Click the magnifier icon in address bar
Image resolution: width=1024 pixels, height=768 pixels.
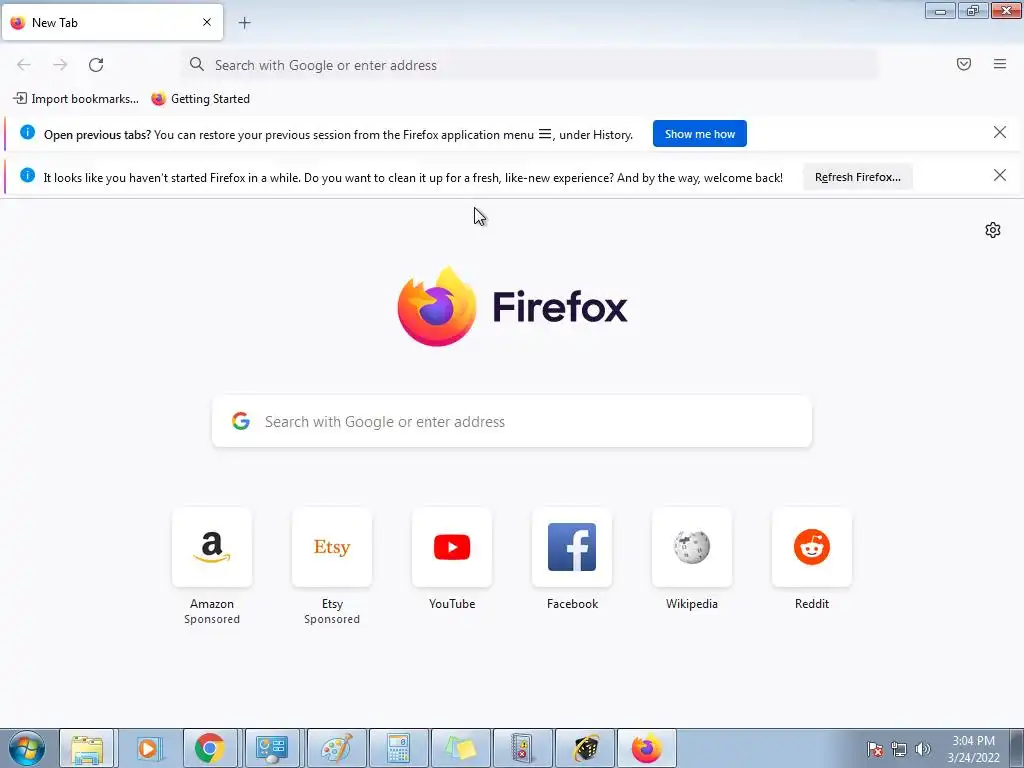197,64
